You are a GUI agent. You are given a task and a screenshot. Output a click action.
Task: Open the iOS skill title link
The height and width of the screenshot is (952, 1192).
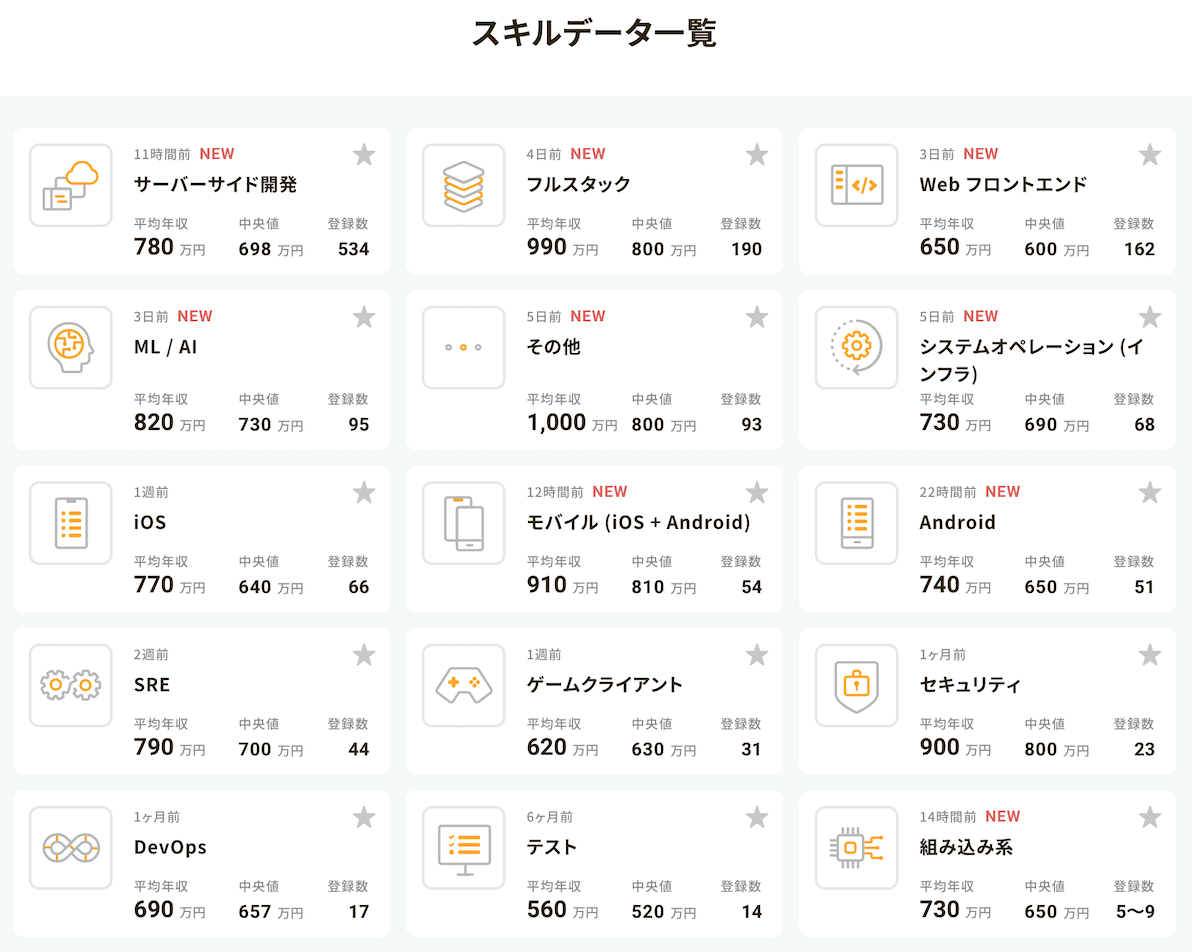tap(150, 522)
